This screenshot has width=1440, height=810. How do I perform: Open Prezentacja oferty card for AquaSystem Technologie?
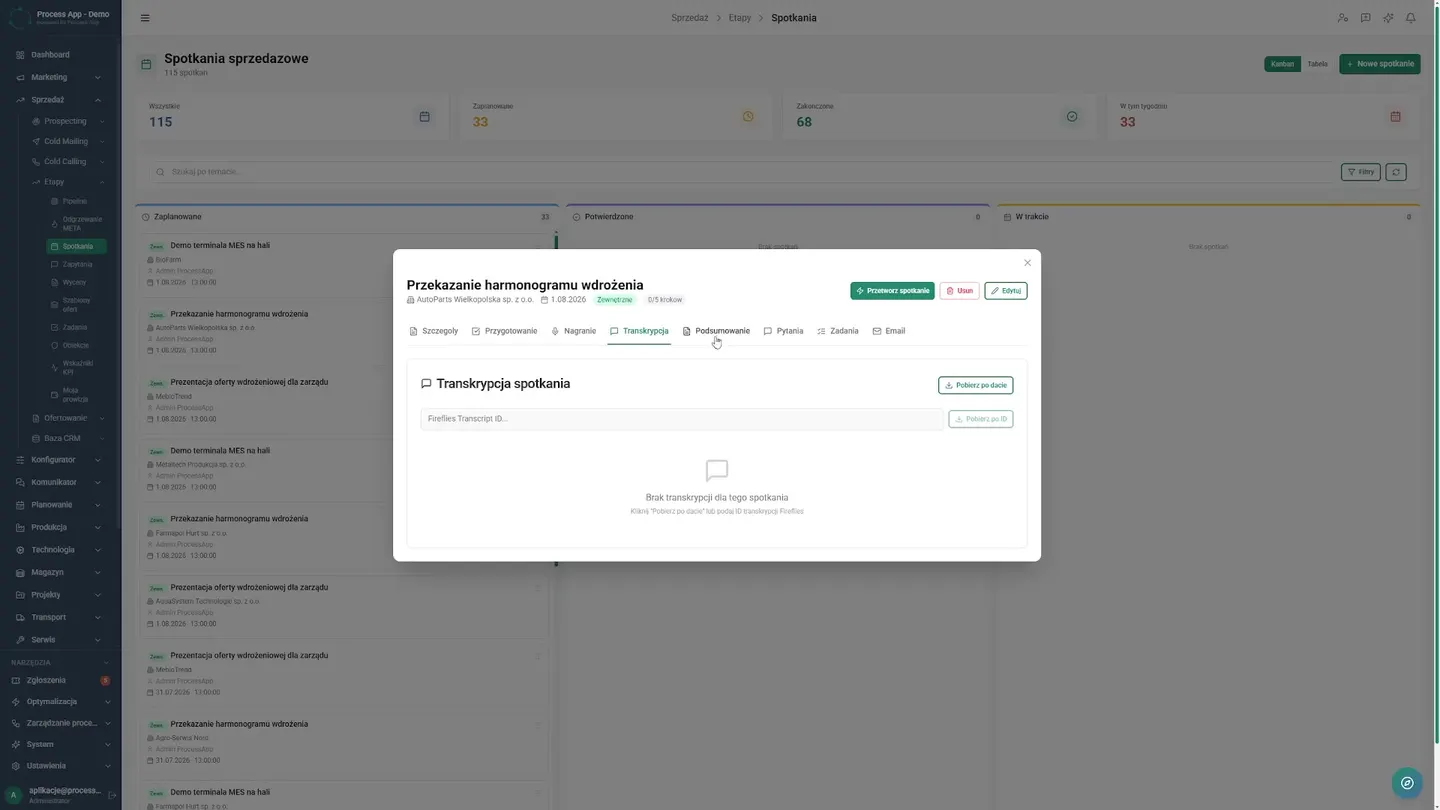pos(343,605)
